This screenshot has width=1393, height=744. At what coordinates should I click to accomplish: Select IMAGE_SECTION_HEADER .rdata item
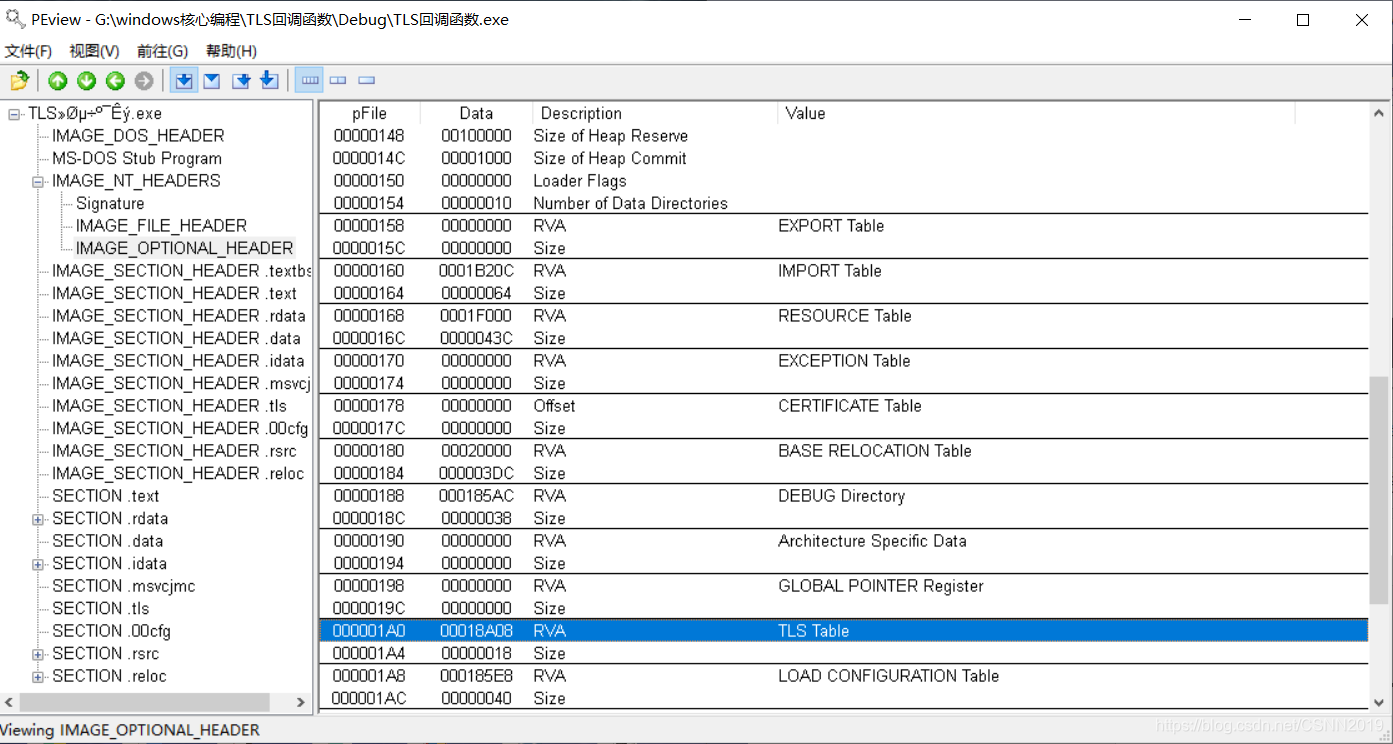click(179, 316)
